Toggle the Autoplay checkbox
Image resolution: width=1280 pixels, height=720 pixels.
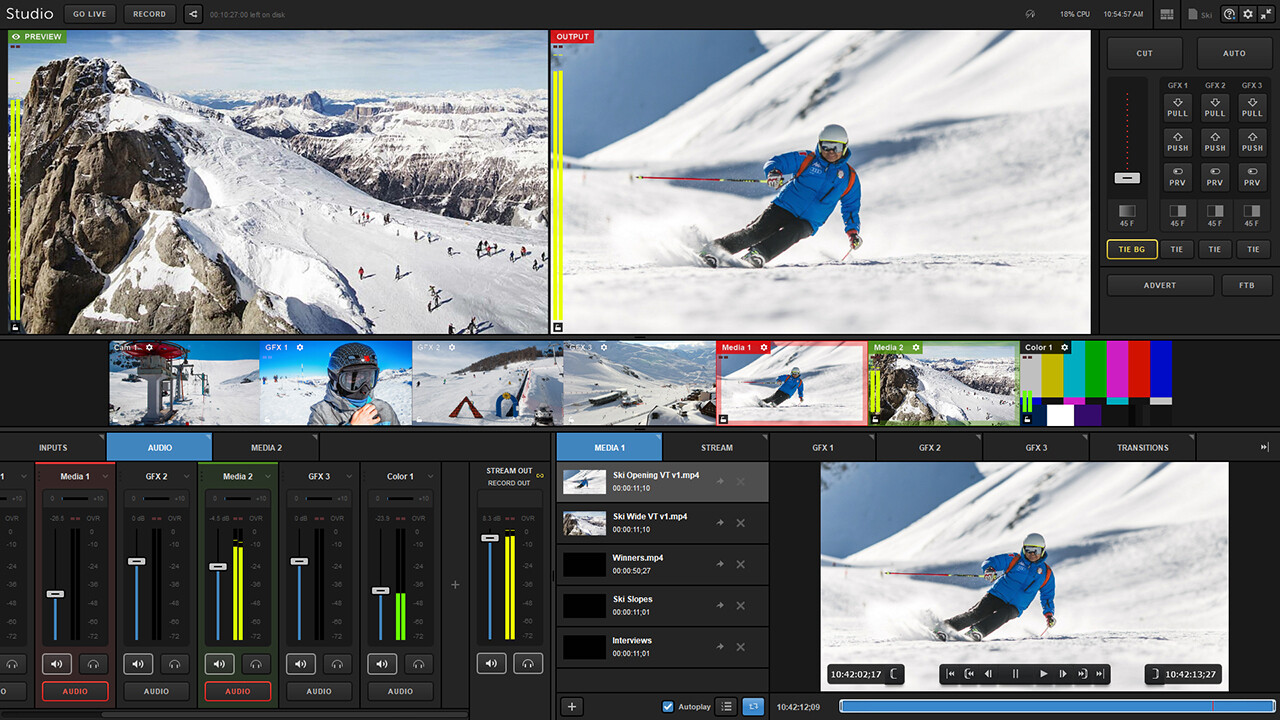[668, 706]
